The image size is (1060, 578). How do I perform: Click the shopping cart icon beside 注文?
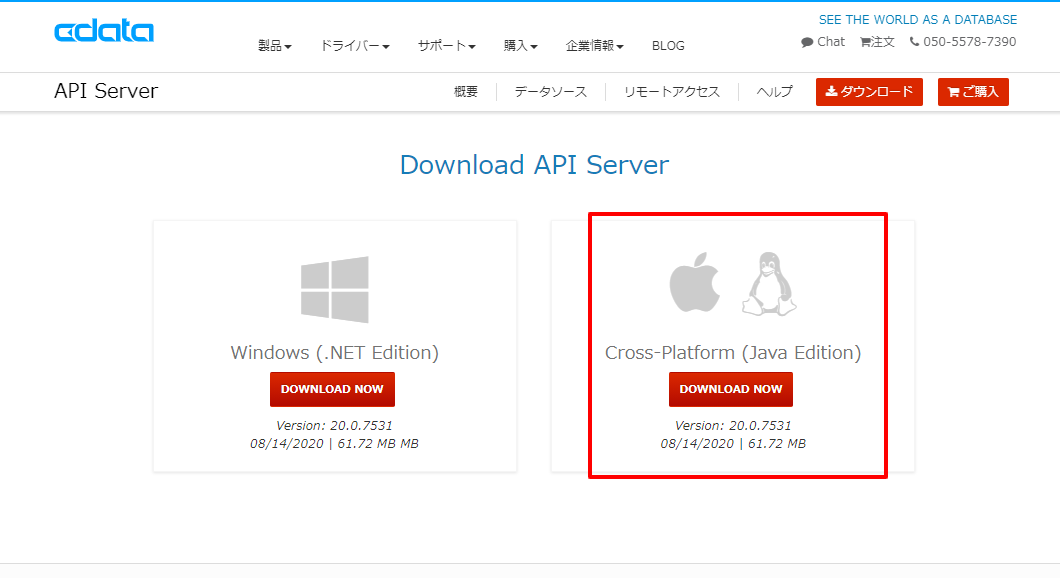pos(865,42)
